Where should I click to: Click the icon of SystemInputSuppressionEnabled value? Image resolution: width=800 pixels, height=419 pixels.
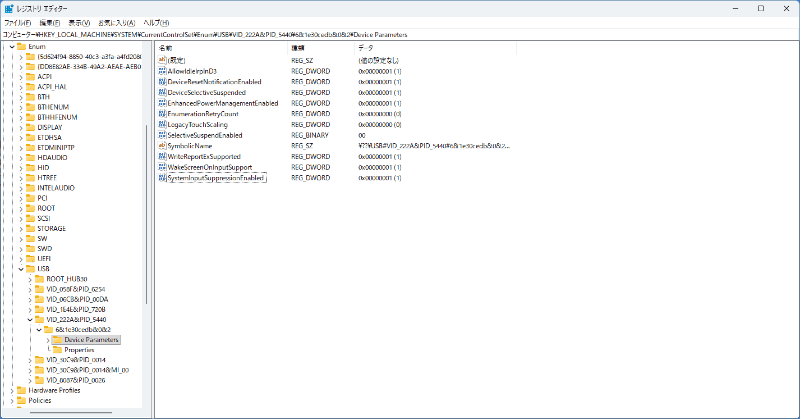click(x=162, y=178)
